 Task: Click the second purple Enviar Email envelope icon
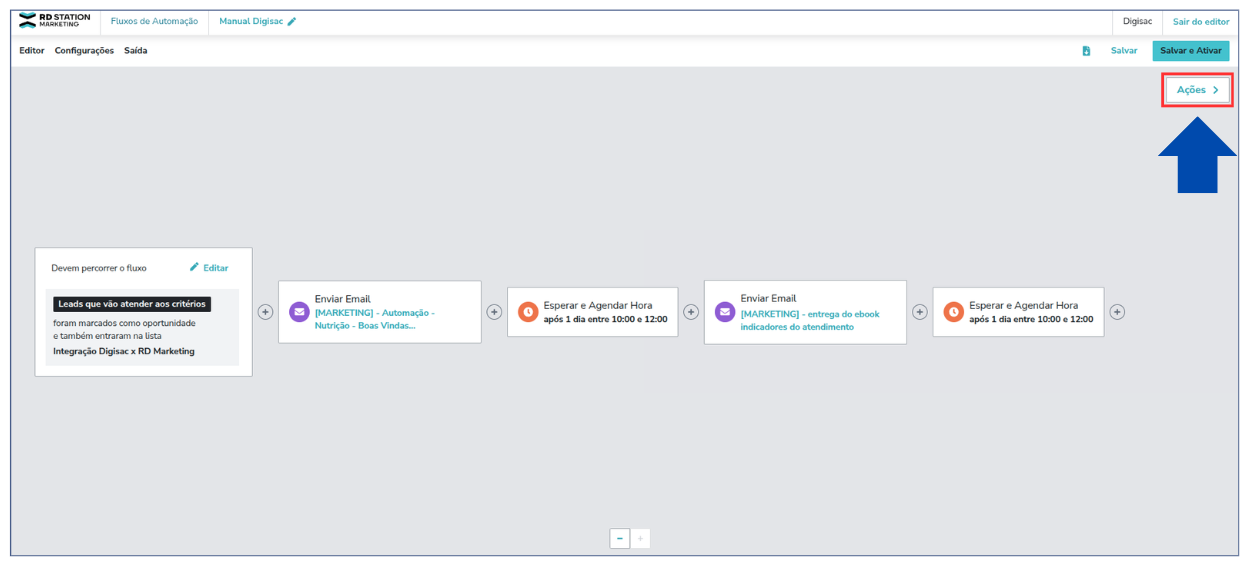725,312
